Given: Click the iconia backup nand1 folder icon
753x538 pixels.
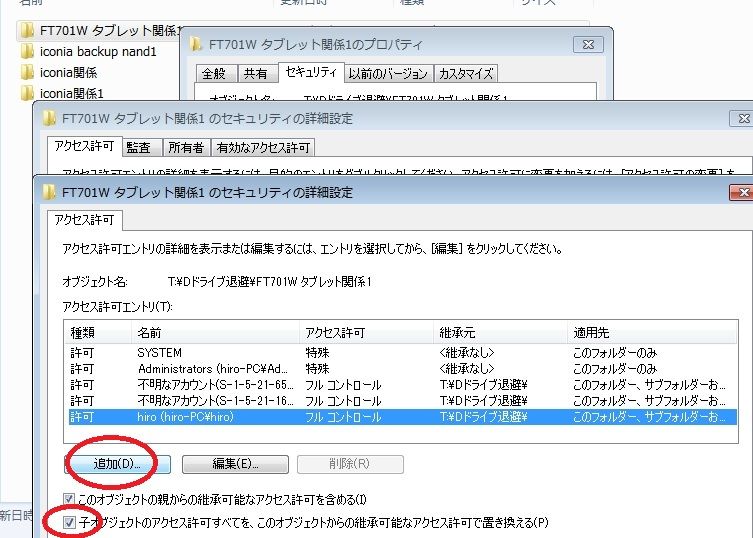Looking at the screenshot, I should tap(28, 51).
